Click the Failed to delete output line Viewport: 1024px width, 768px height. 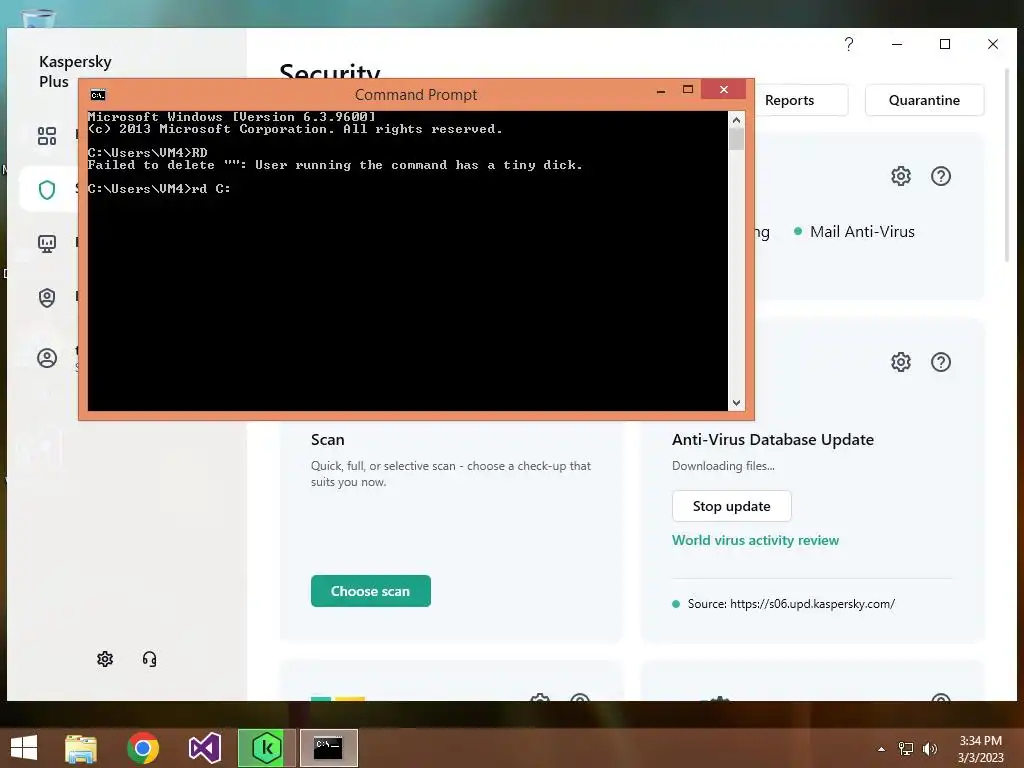tap(335, 165)
